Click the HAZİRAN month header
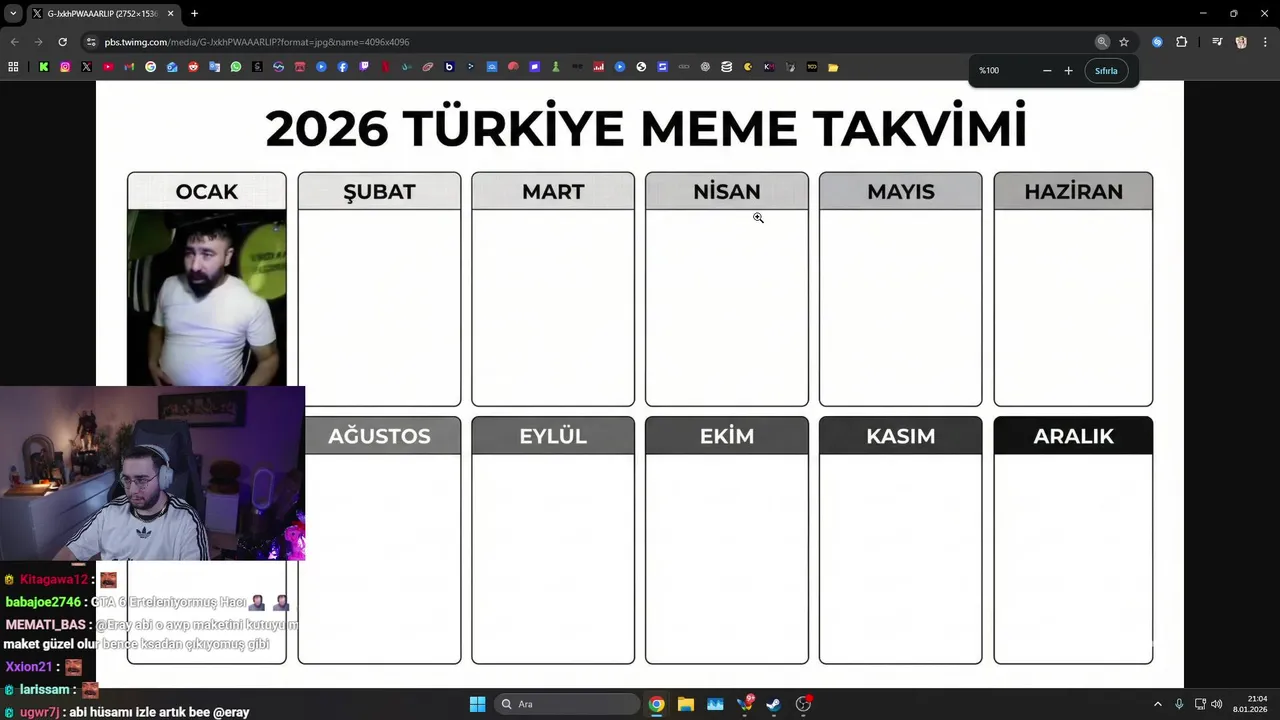Viewport: 1280px width, 720px height. (1073, 191)
